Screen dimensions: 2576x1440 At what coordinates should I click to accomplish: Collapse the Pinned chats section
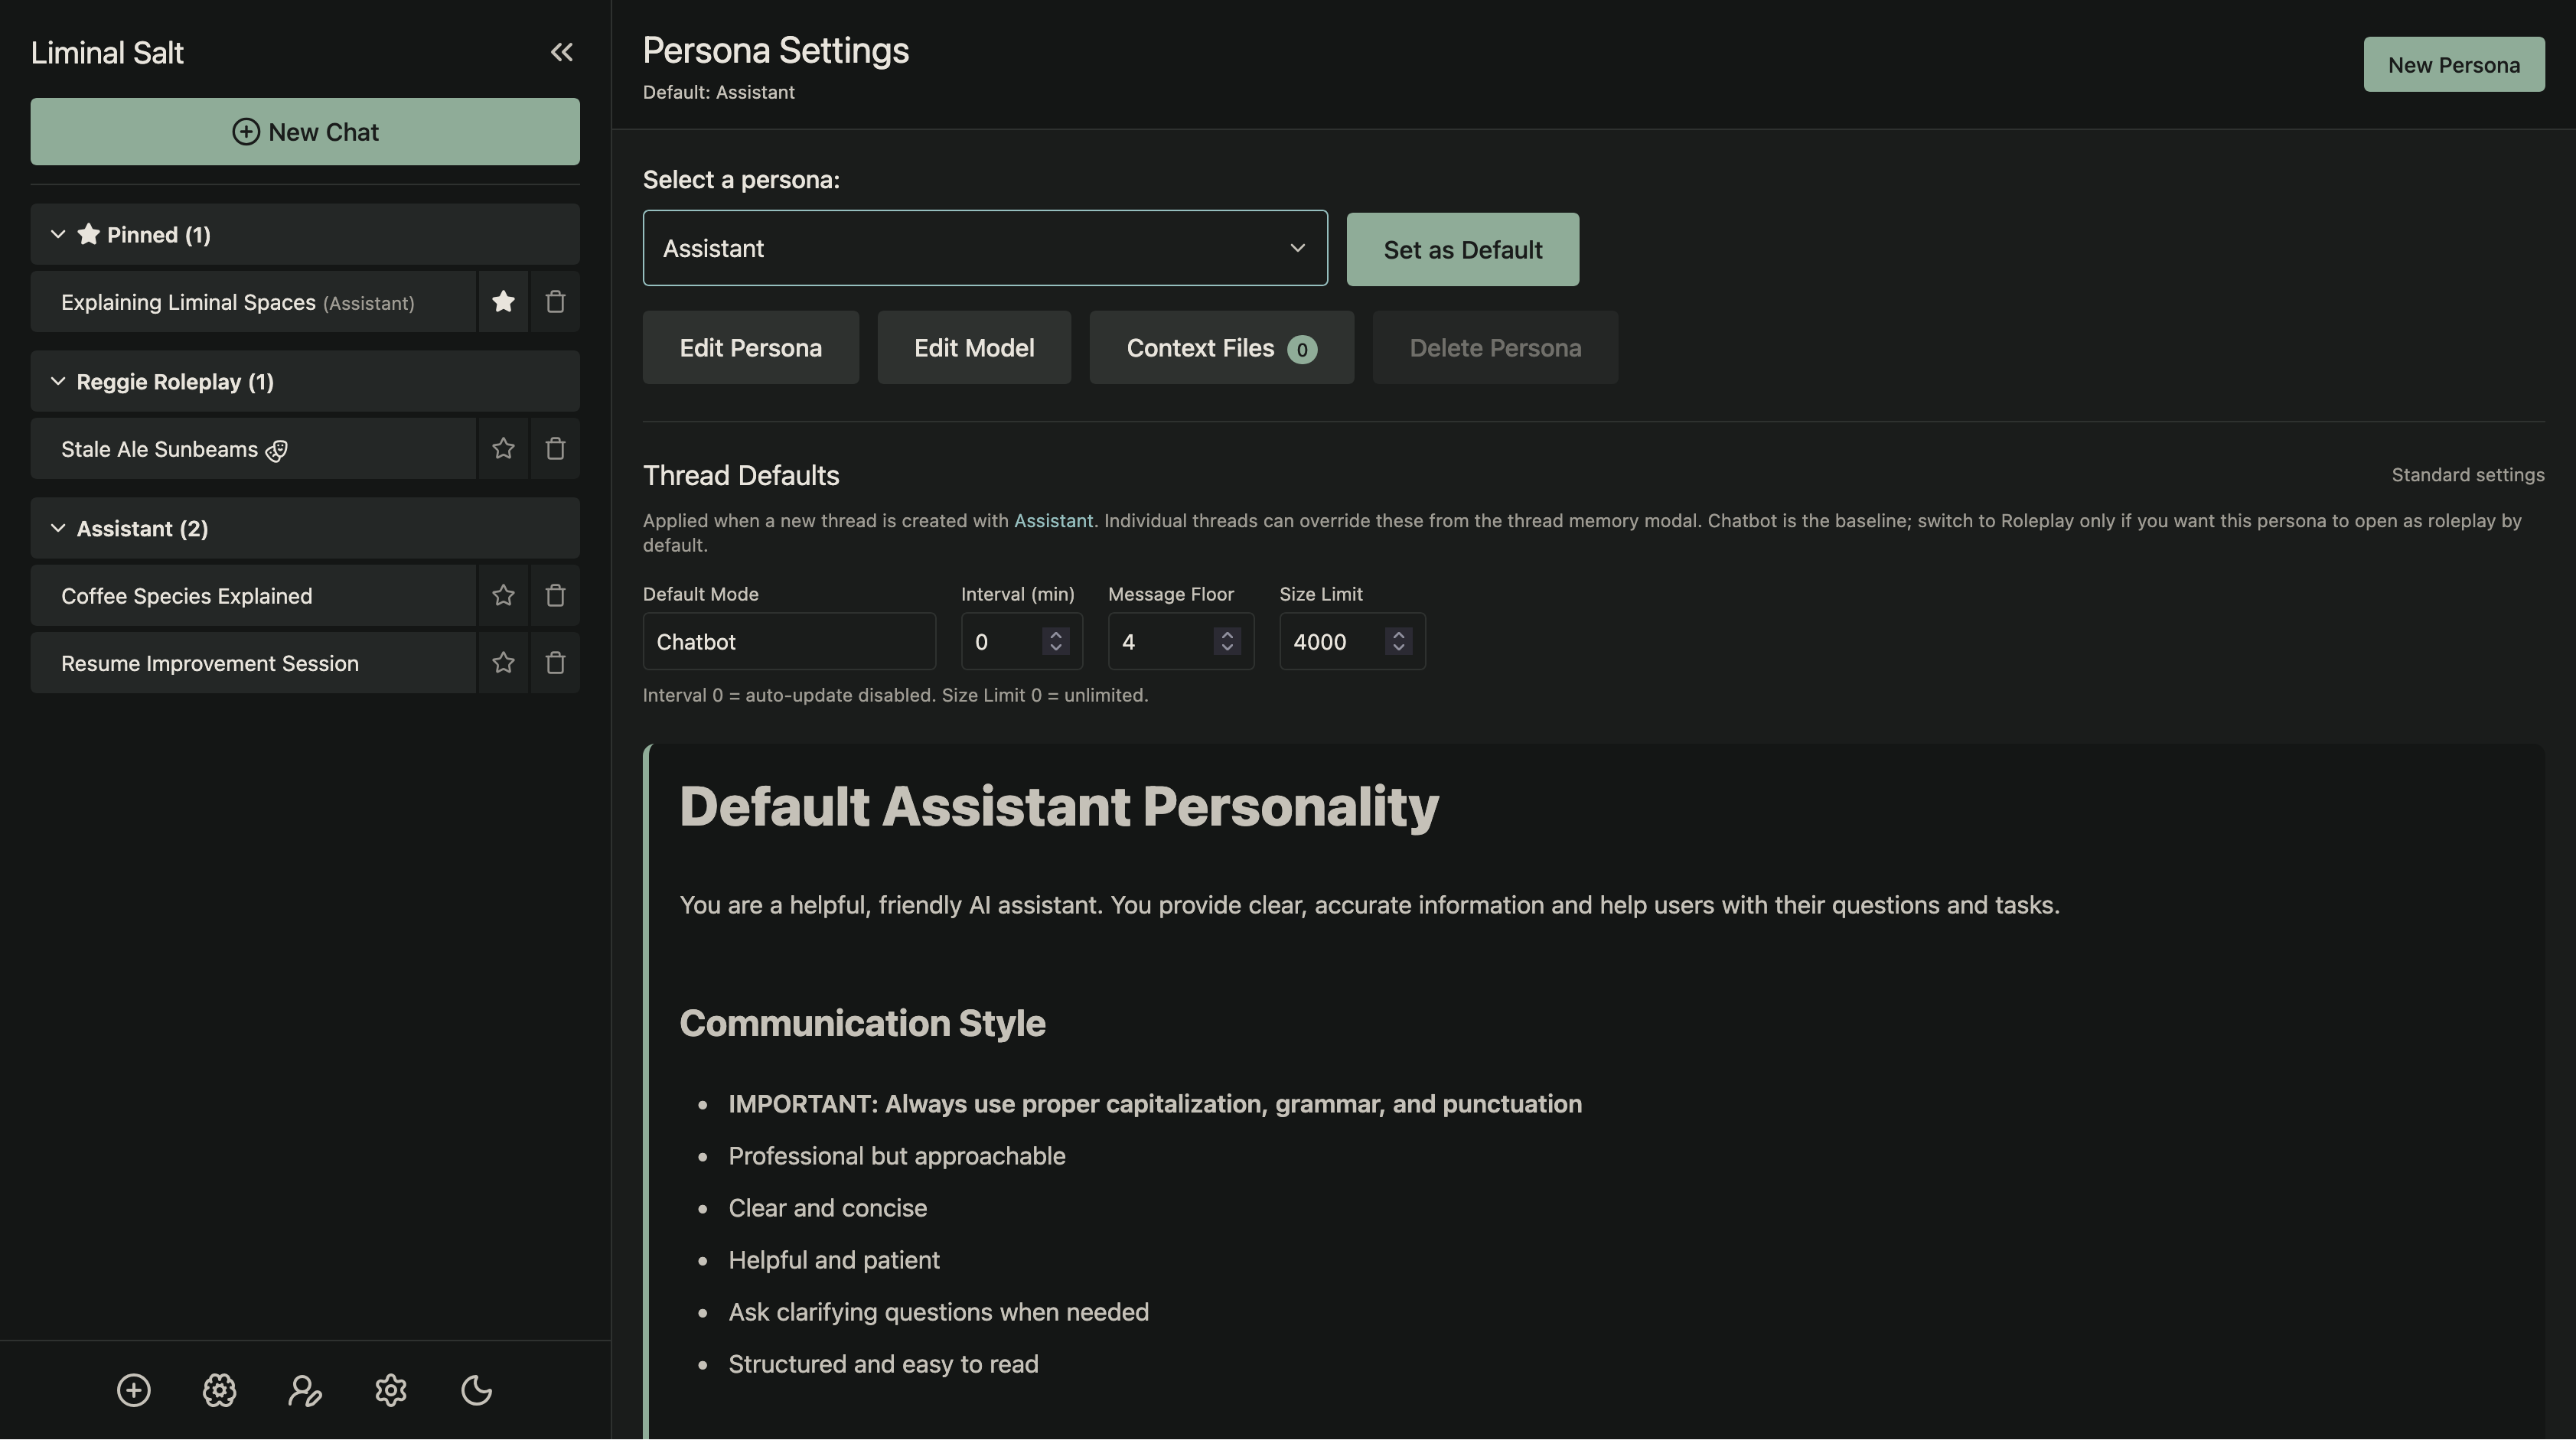[58, 235]
